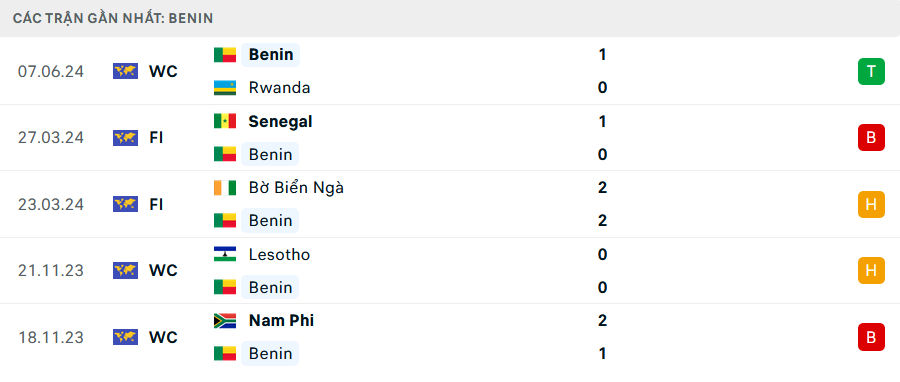
Task: Open the Lesotho team link
Action: pos(280,254)
